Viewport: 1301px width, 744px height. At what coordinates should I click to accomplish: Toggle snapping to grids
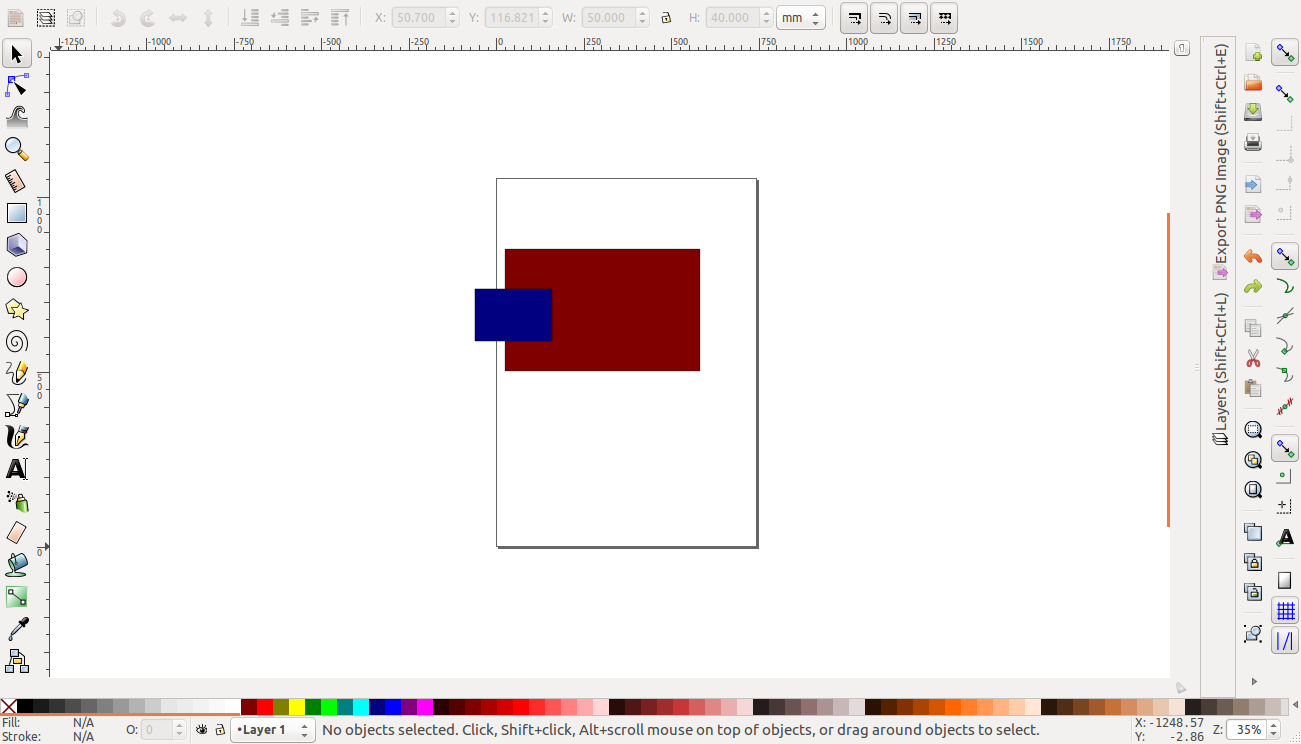pos(1285,610)
